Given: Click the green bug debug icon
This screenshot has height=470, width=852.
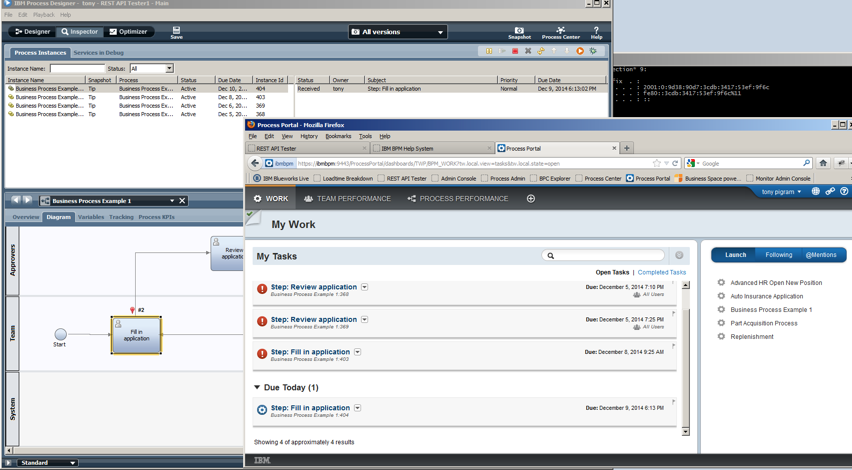Looking at the screenshot, I should click(x=593, y=51).
